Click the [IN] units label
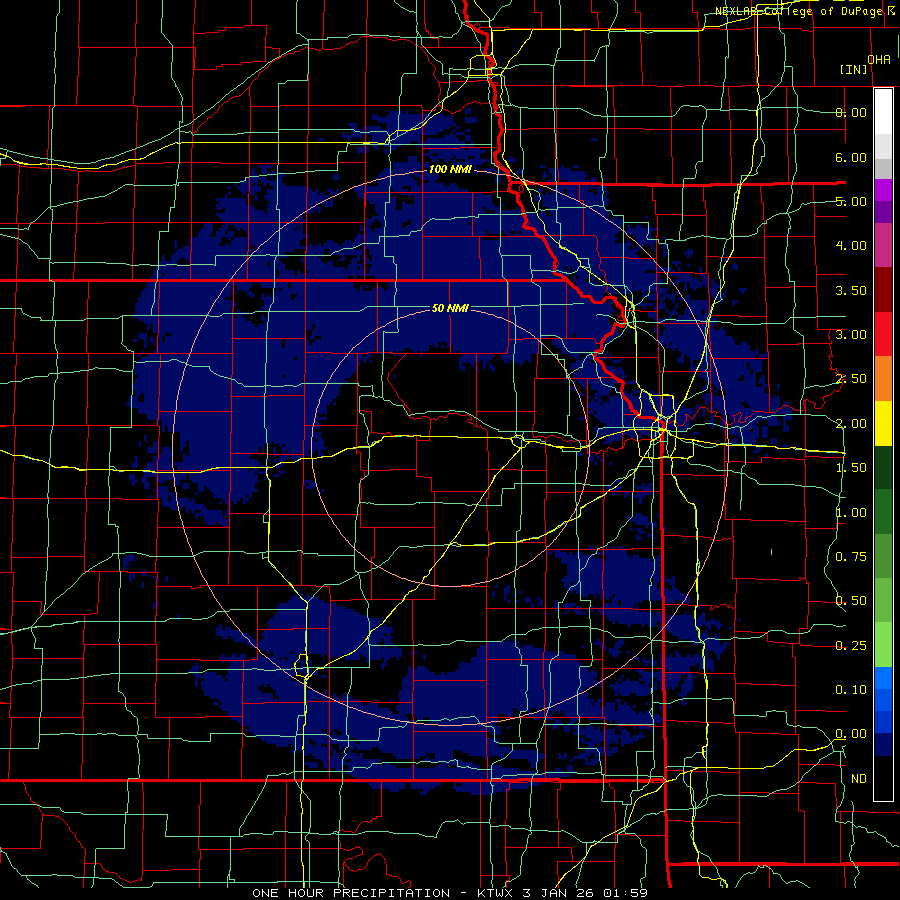Screen dimensions: 900x900 pos(854,69)
